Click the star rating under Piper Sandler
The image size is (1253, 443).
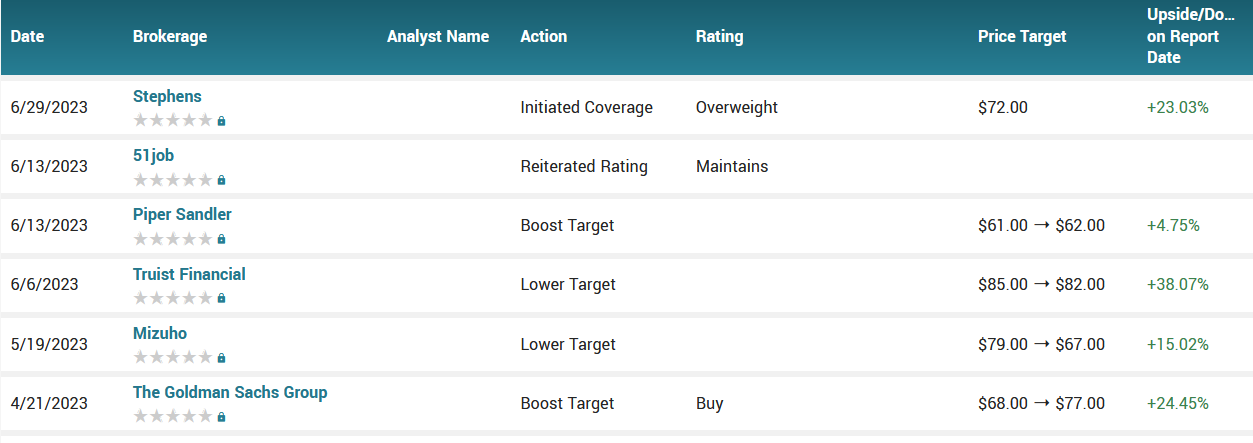(173, 240)
